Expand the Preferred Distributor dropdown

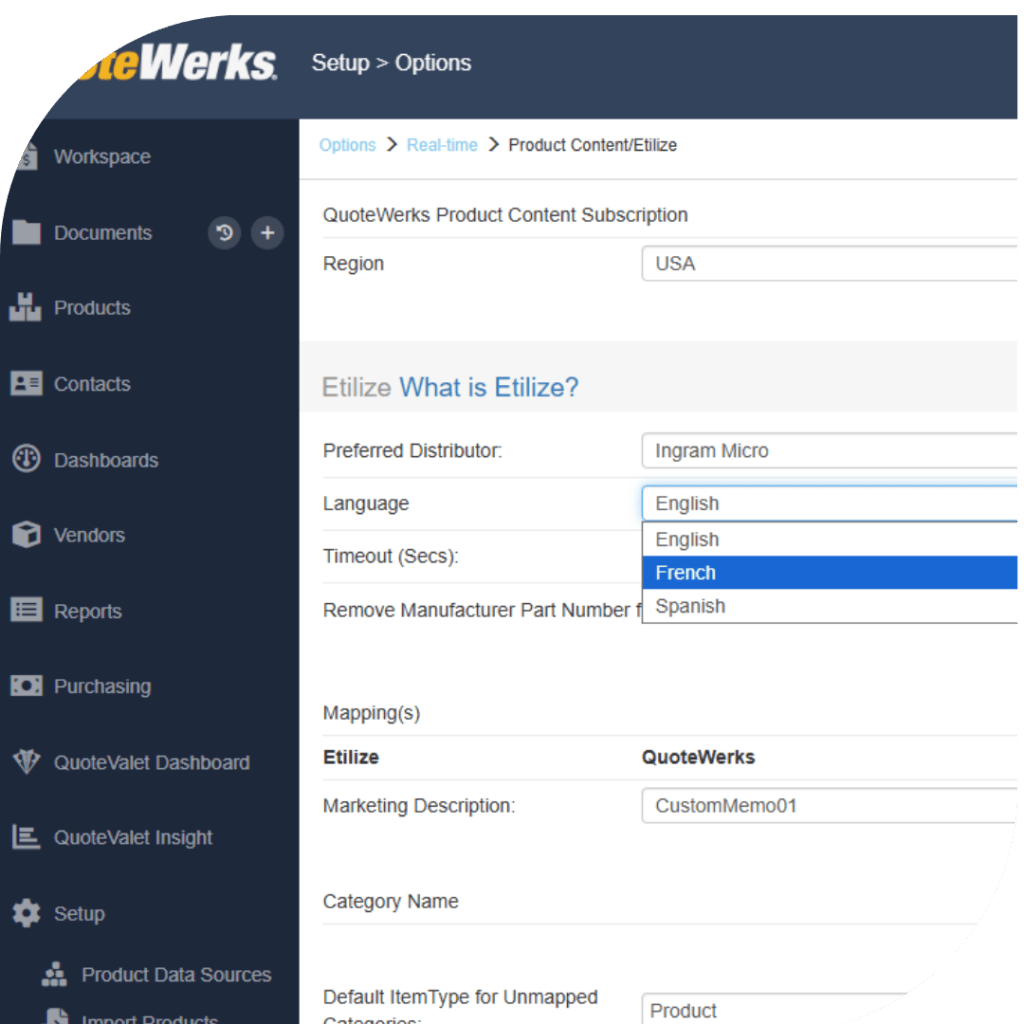[830, 451]
